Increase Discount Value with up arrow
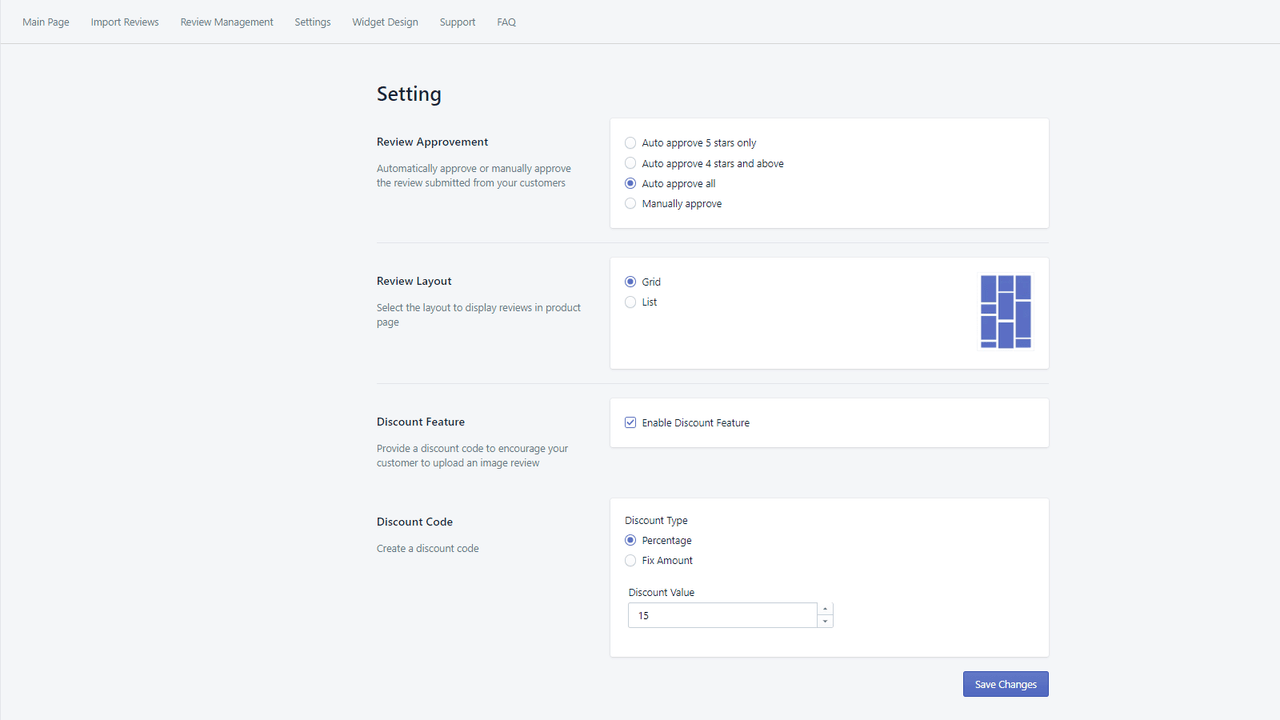This screenshot has width=1280, height=720. click(x=825, y=609)
